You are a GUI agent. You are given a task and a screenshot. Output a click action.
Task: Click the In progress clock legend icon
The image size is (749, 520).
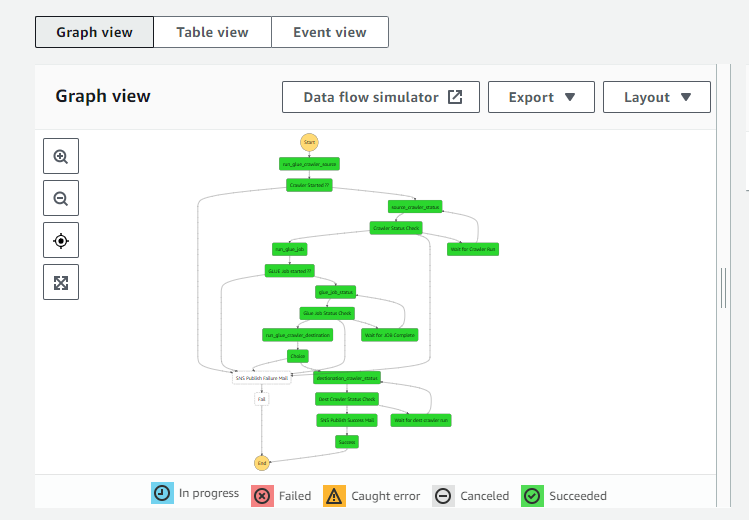163,494
